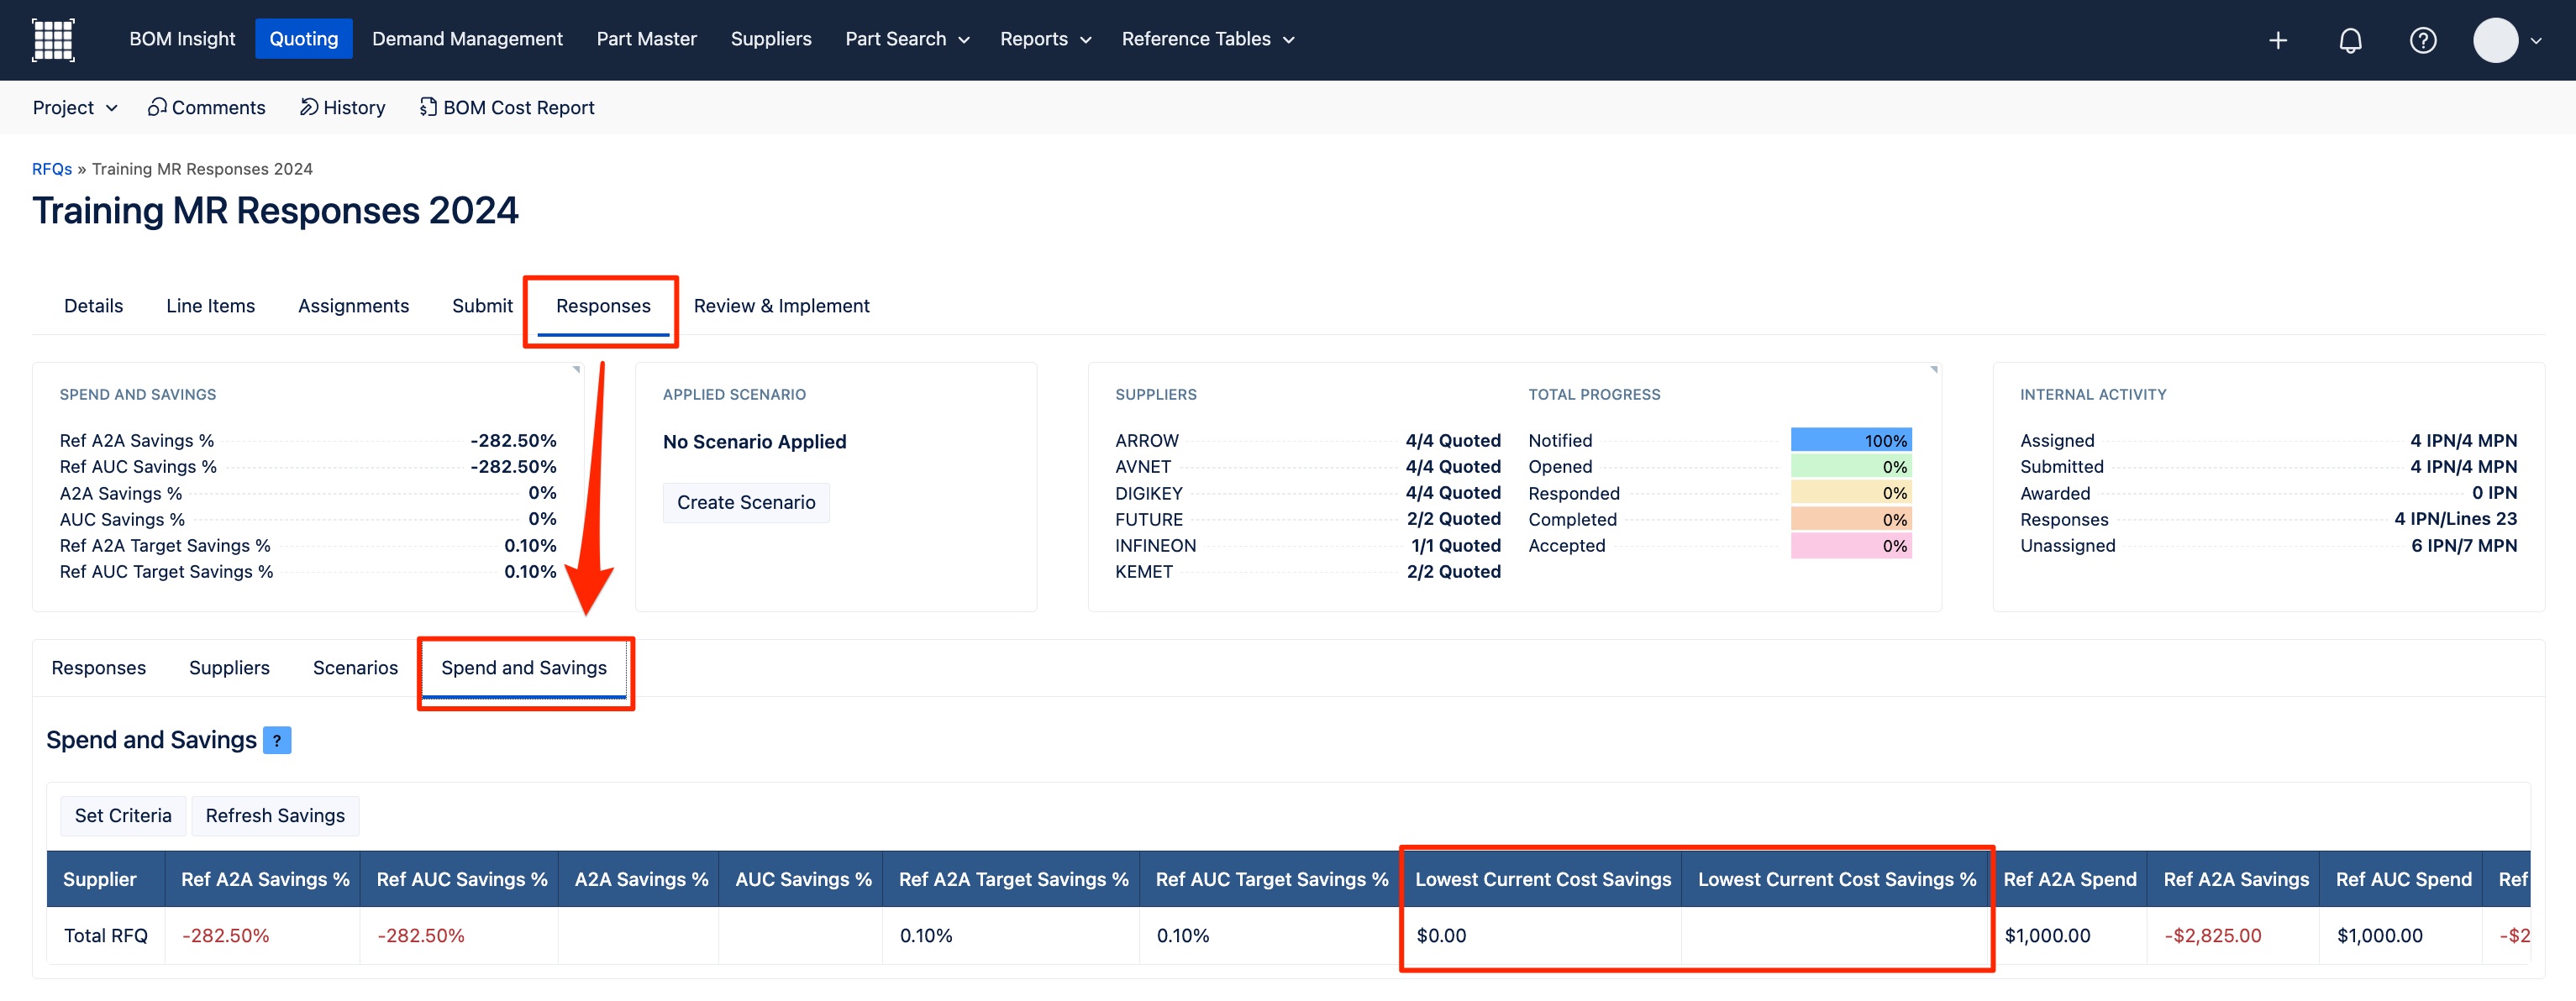Open the app grid launcher icon
The image size is (2576, 1001).
(x=53, y=40)
